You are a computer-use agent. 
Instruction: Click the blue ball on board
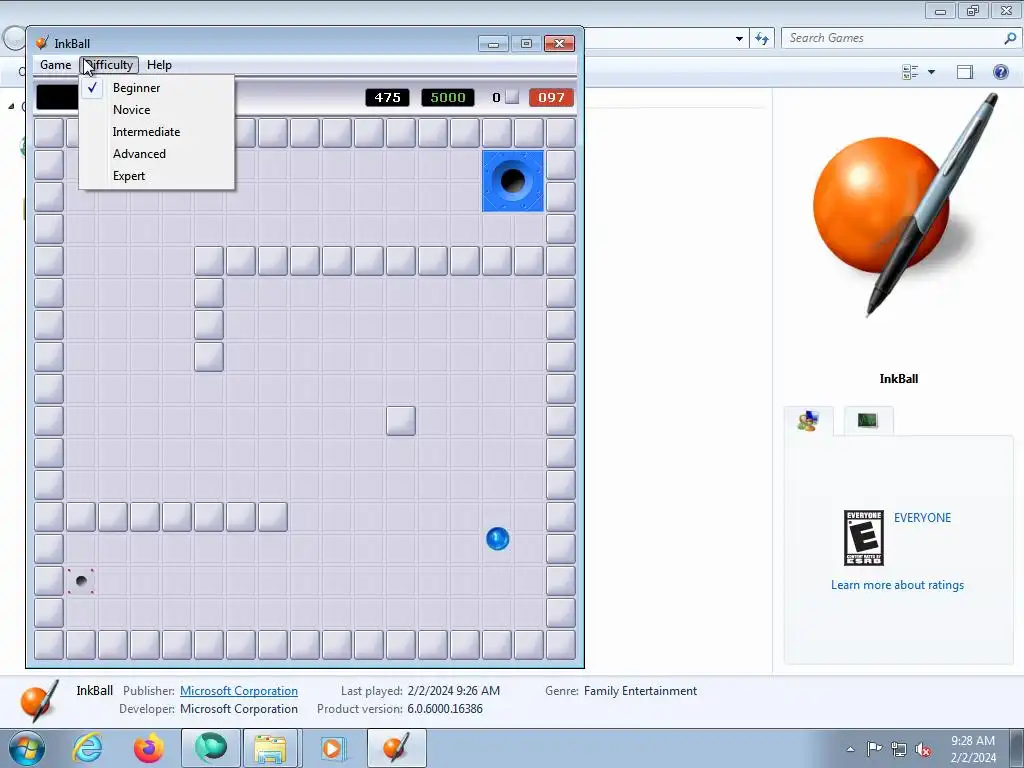(498, 539)
